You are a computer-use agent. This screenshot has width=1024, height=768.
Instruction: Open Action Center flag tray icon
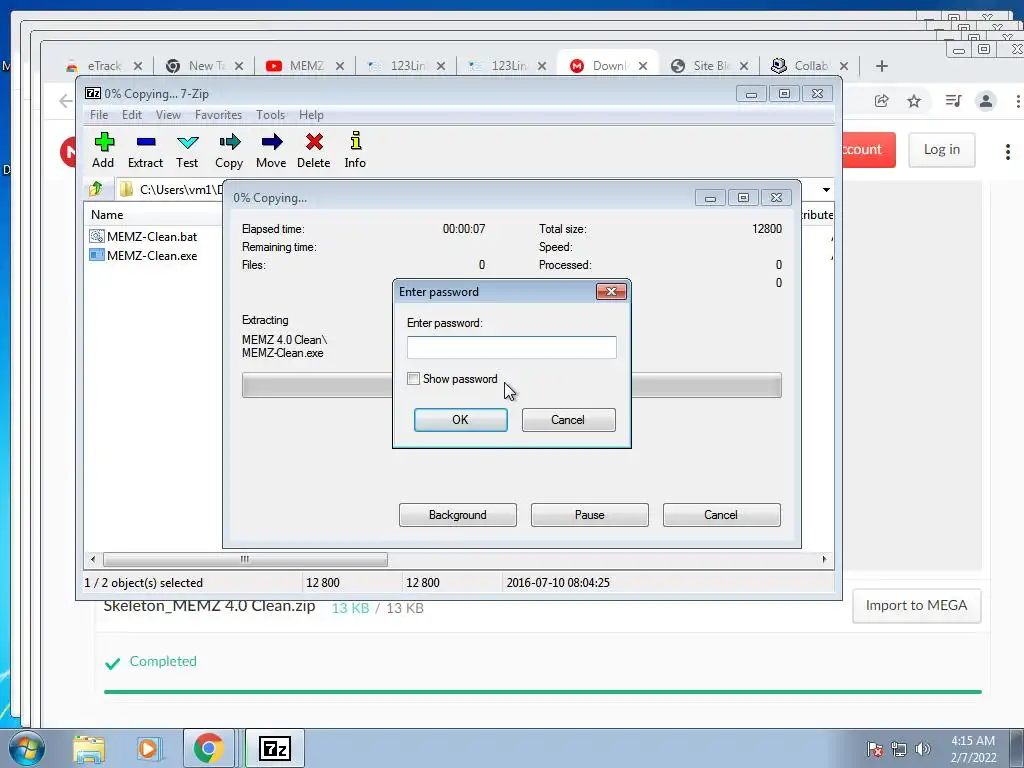(x=874, y=749)
